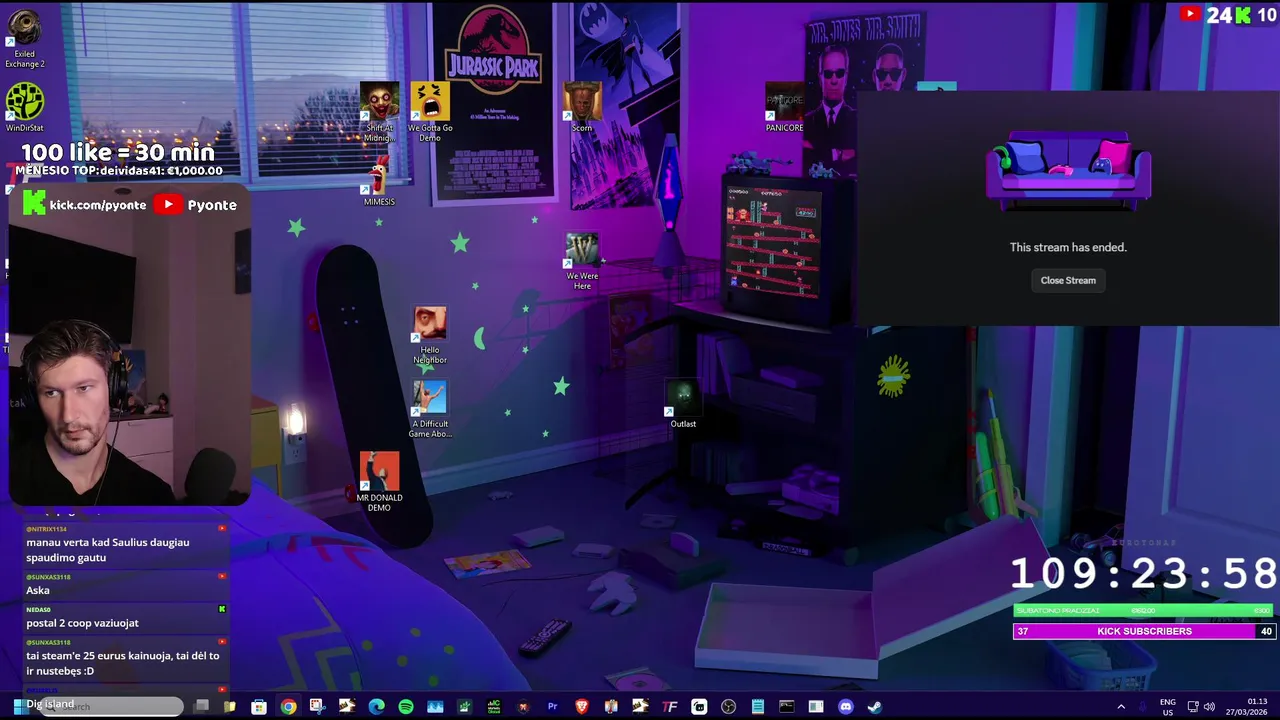Image resolution: width=1280 pixels, height=720 pixels.
Task: Switch the ENG US input language
Action: click(1168, 707)
